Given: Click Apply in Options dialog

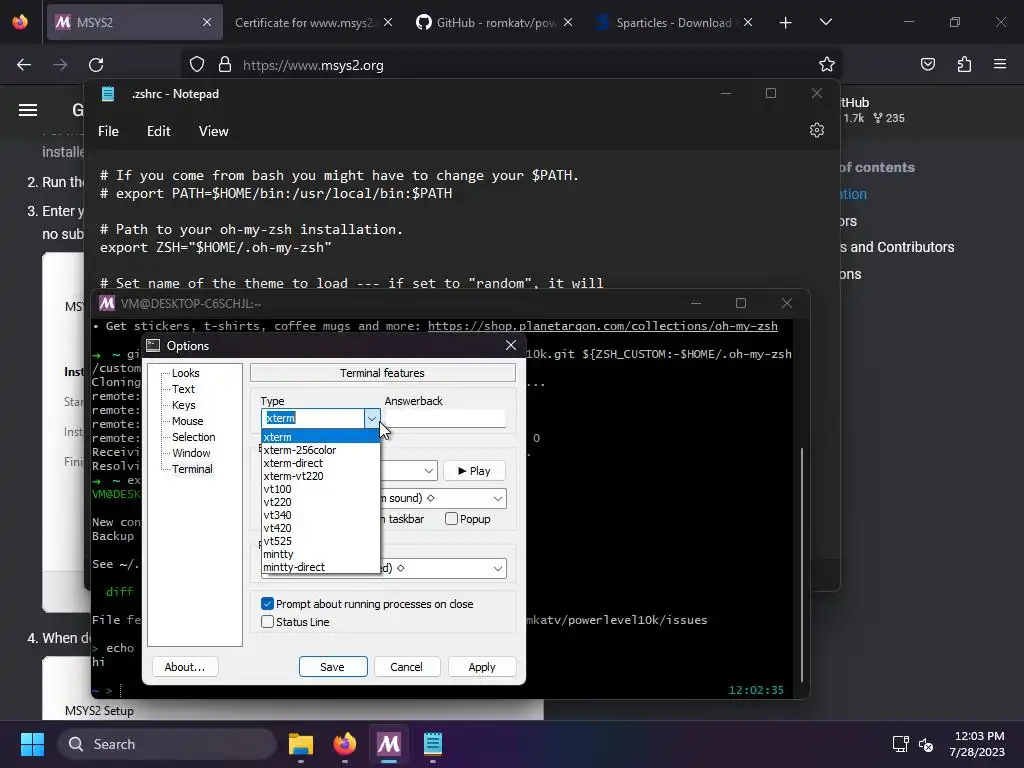Looking at the screenshot, I should coord(482,667).
